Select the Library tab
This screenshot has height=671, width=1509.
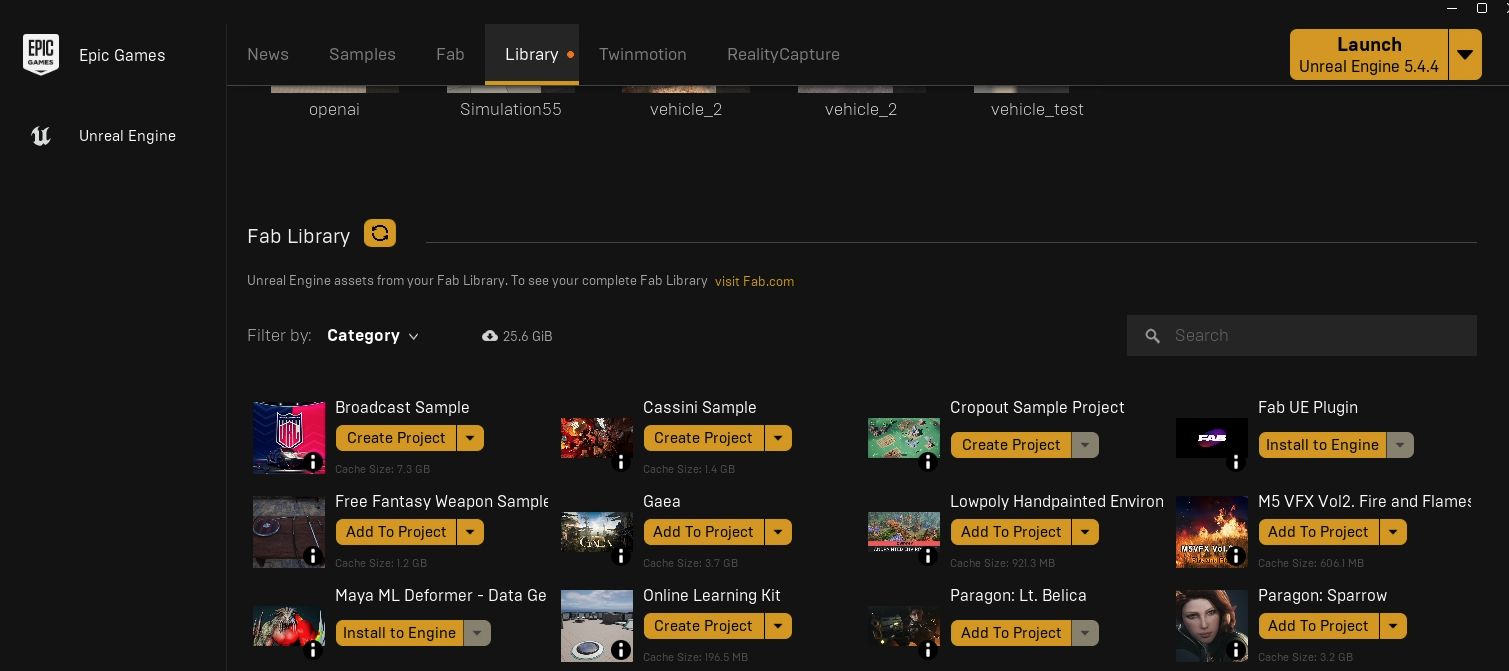coord(532,55)
